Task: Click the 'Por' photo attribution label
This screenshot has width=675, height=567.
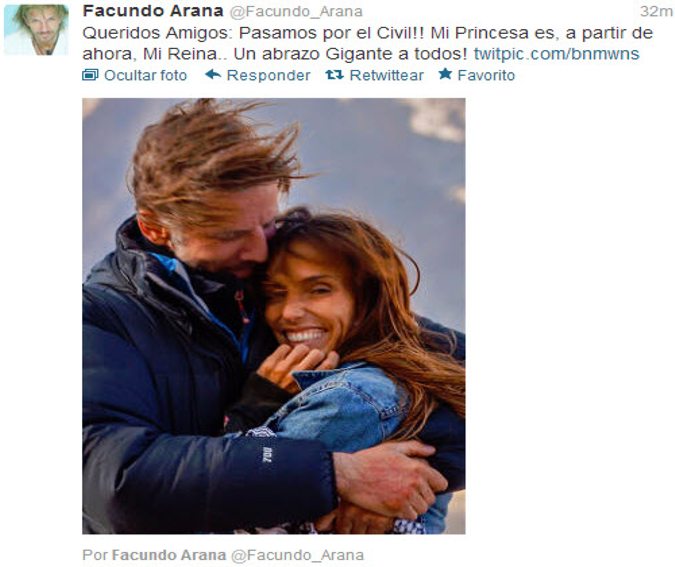Action: (95, 555)
